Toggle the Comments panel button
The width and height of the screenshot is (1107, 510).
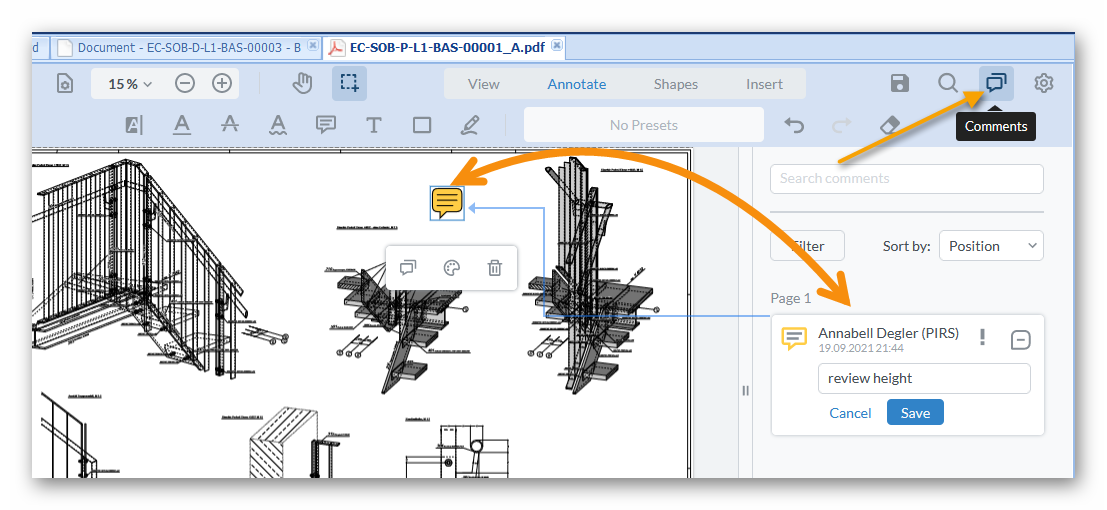[995, 84]
